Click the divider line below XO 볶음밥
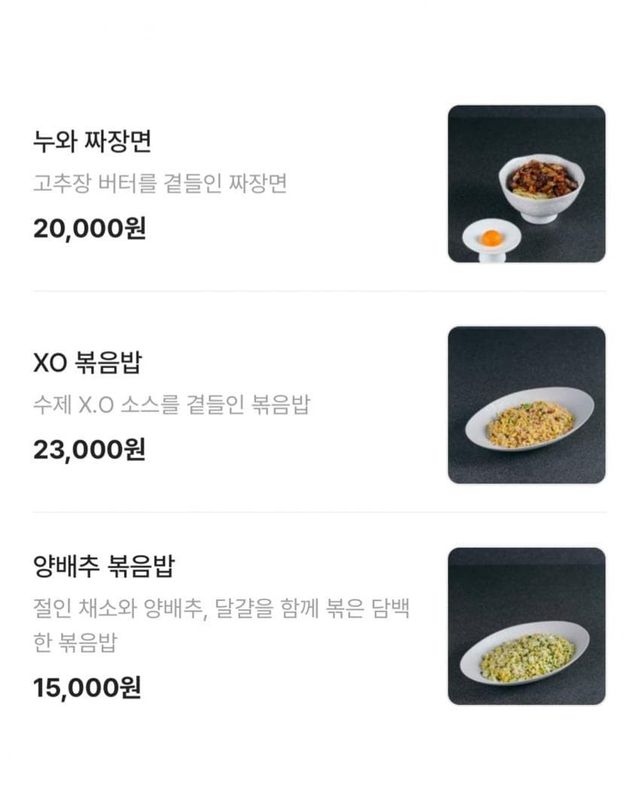640x800 pixels. [x=319, y=512]
